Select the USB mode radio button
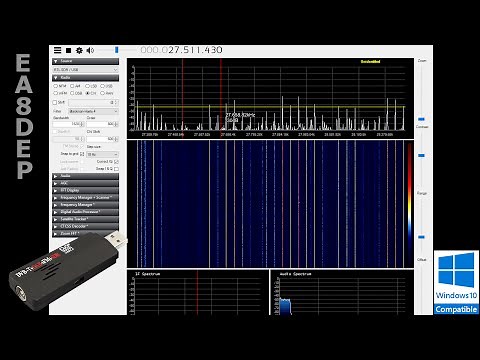 tap(103, 86)
